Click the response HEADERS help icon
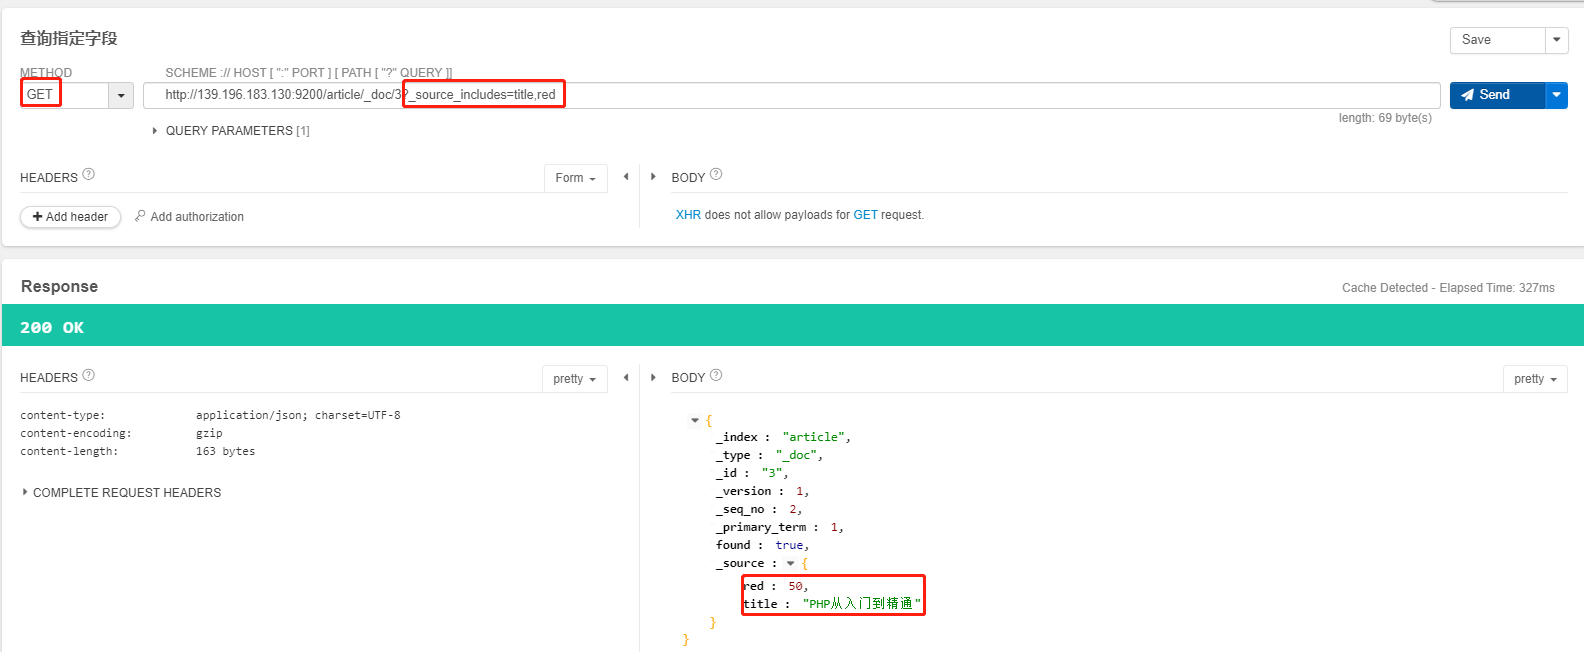The height and width of the screenshot is (652, 1584). click(88, 375)
